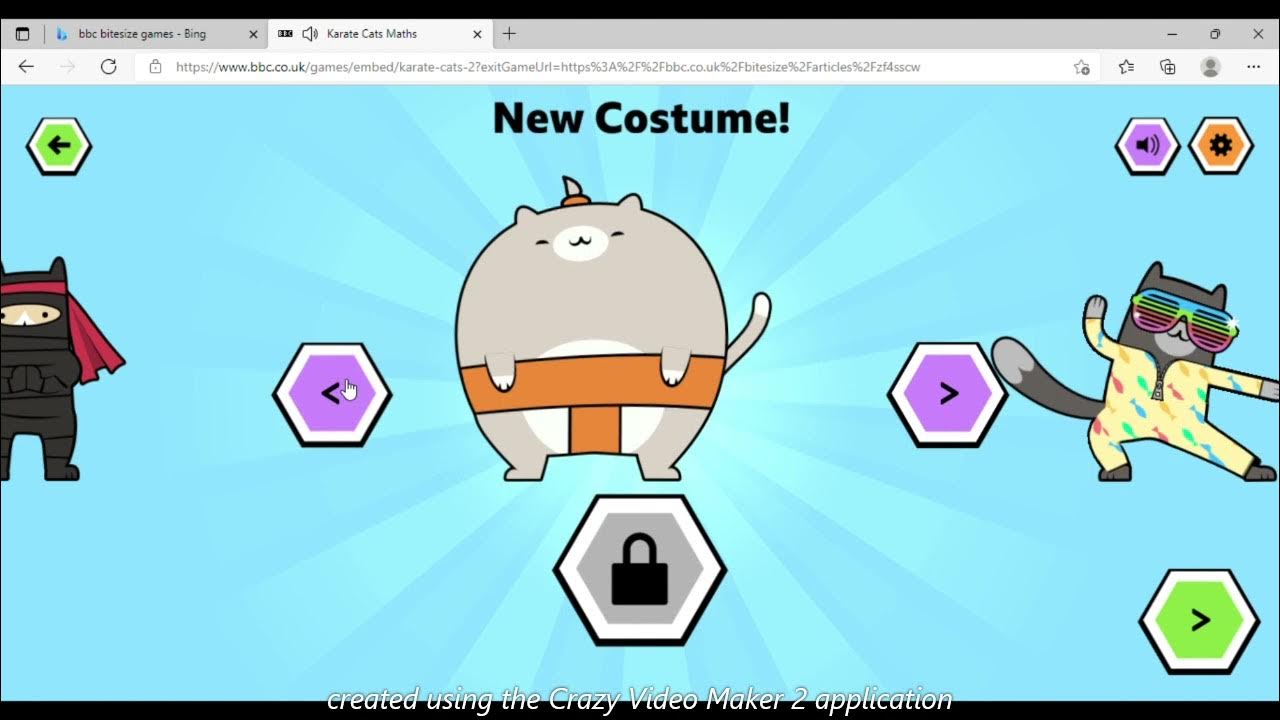Click the browser address bar URL
Image resolution: width=1280 pixels, height=720 pixels.
[x=548, y=67]
